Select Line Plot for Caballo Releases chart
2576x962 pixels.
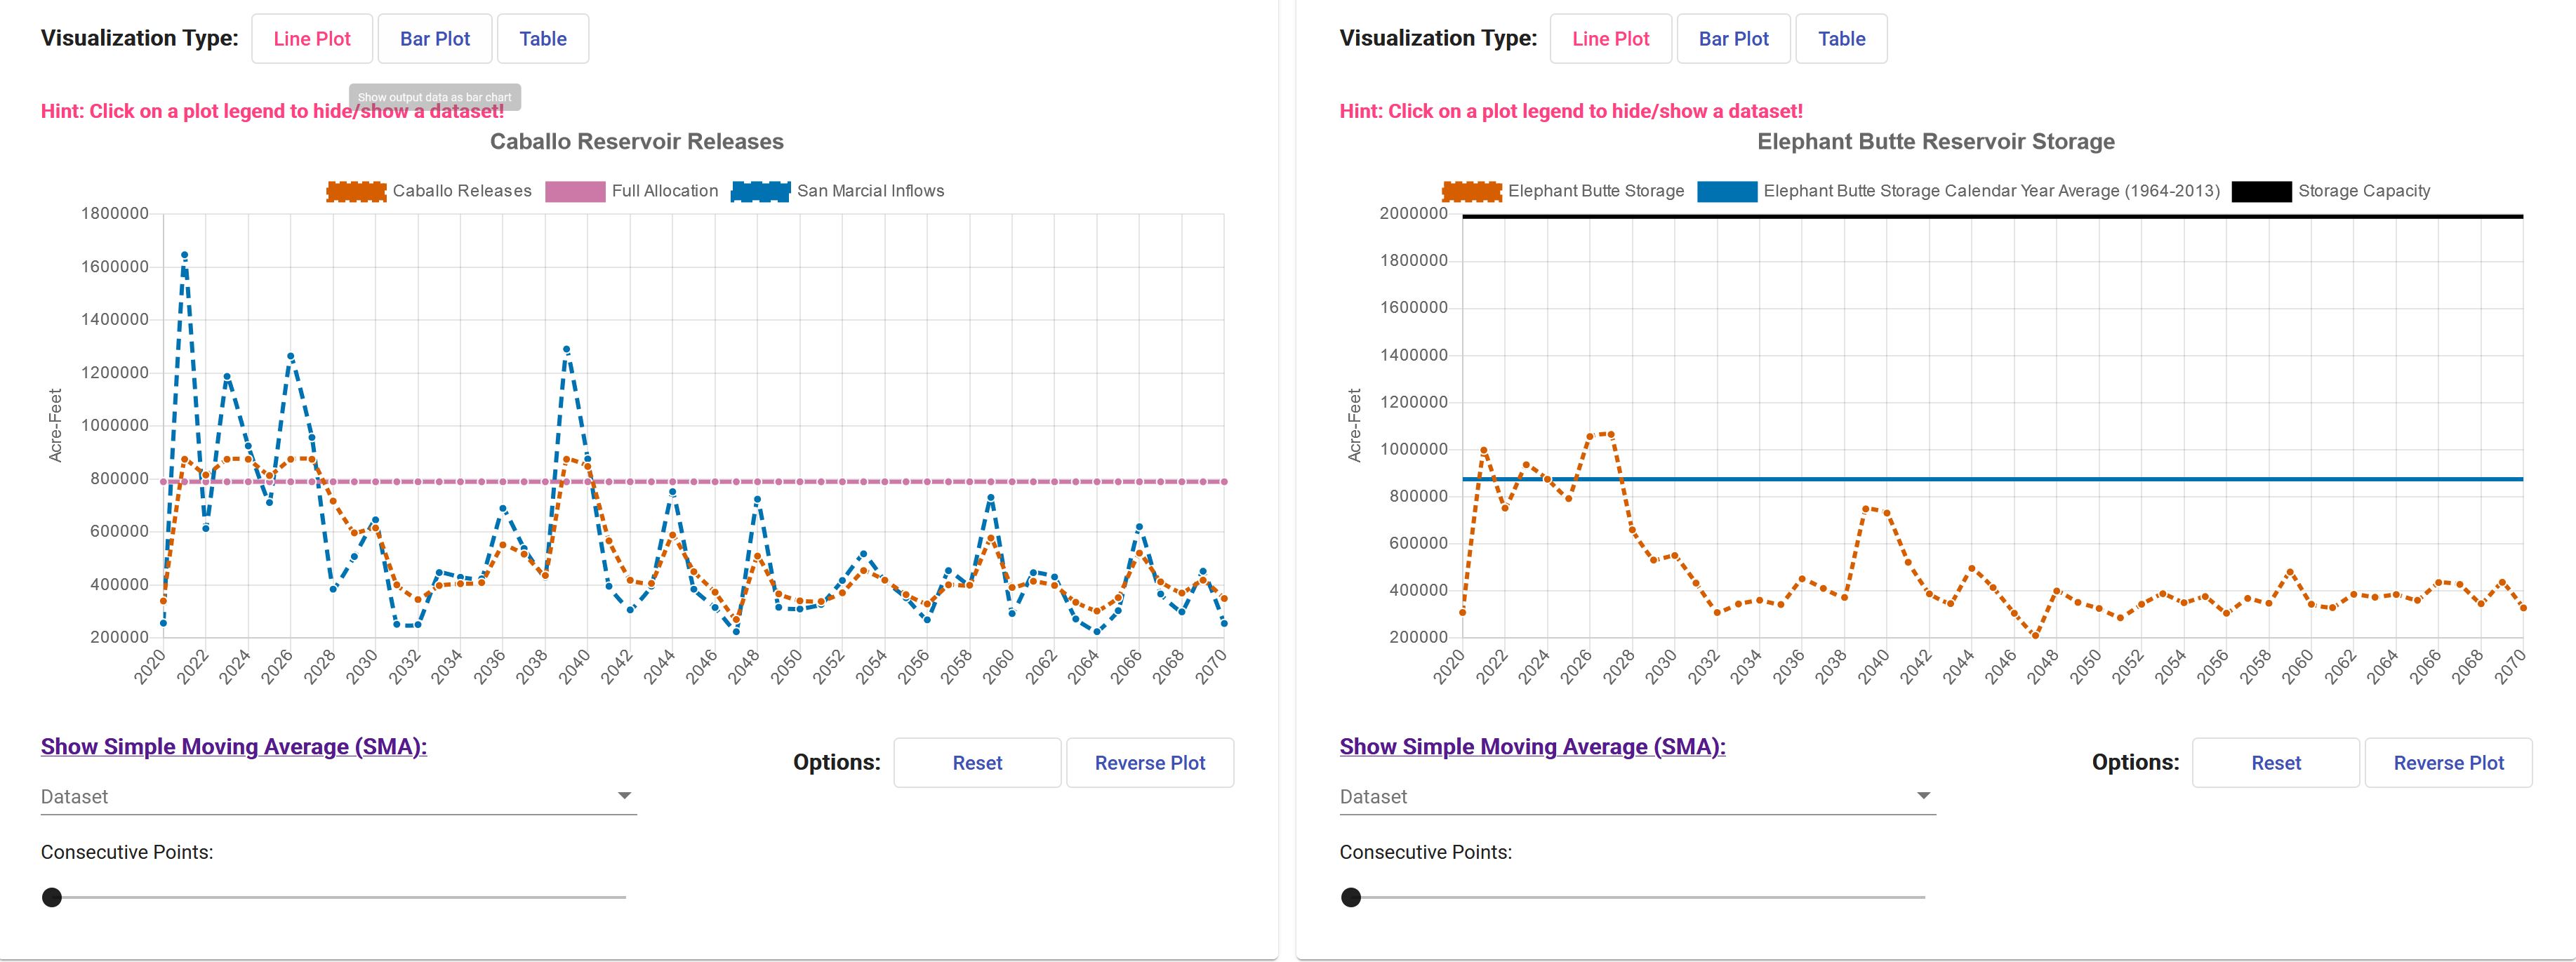click(312, 39)
